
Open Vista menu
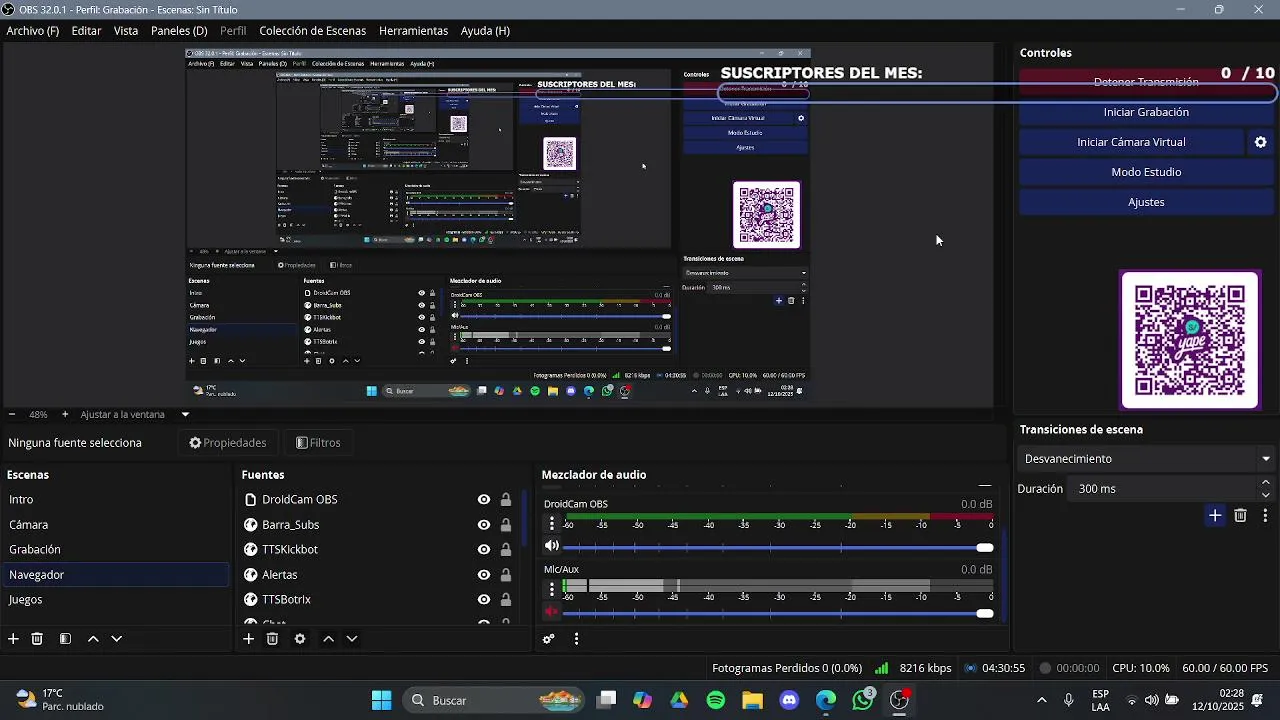(126, 31)
